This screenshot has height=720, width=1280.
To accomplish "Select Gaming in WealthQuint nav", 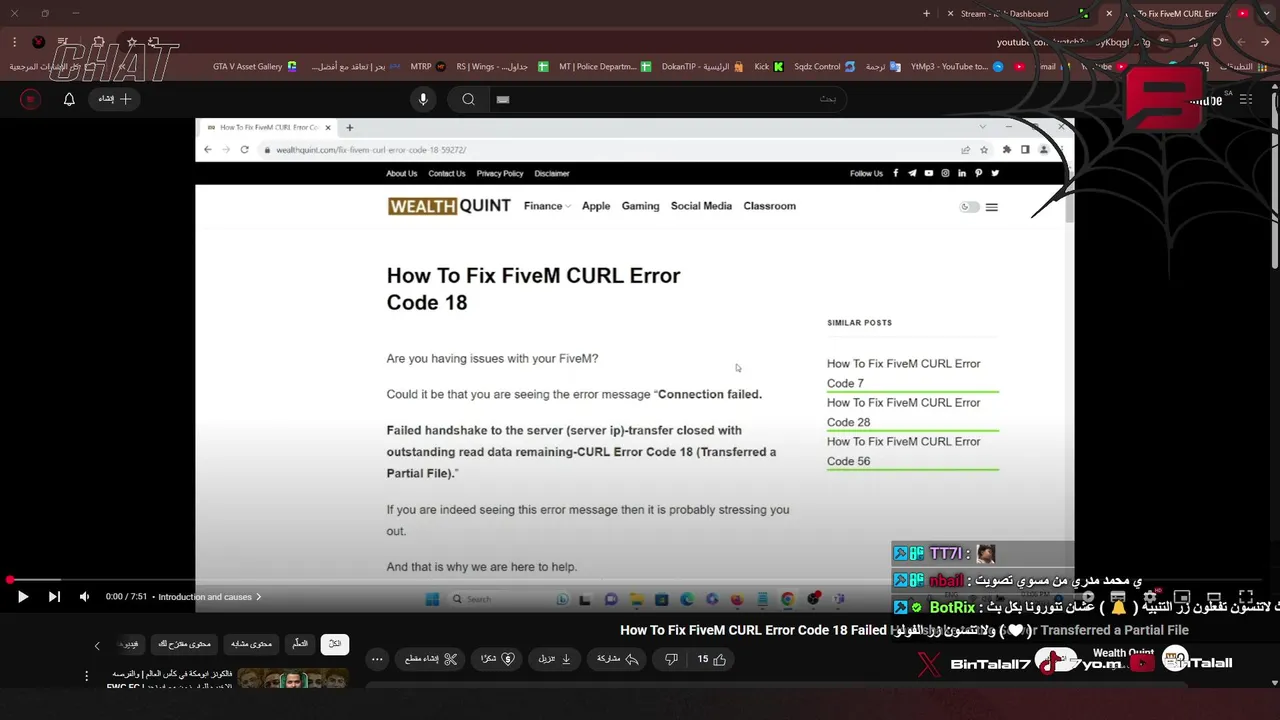I will (x=640, y=206).
